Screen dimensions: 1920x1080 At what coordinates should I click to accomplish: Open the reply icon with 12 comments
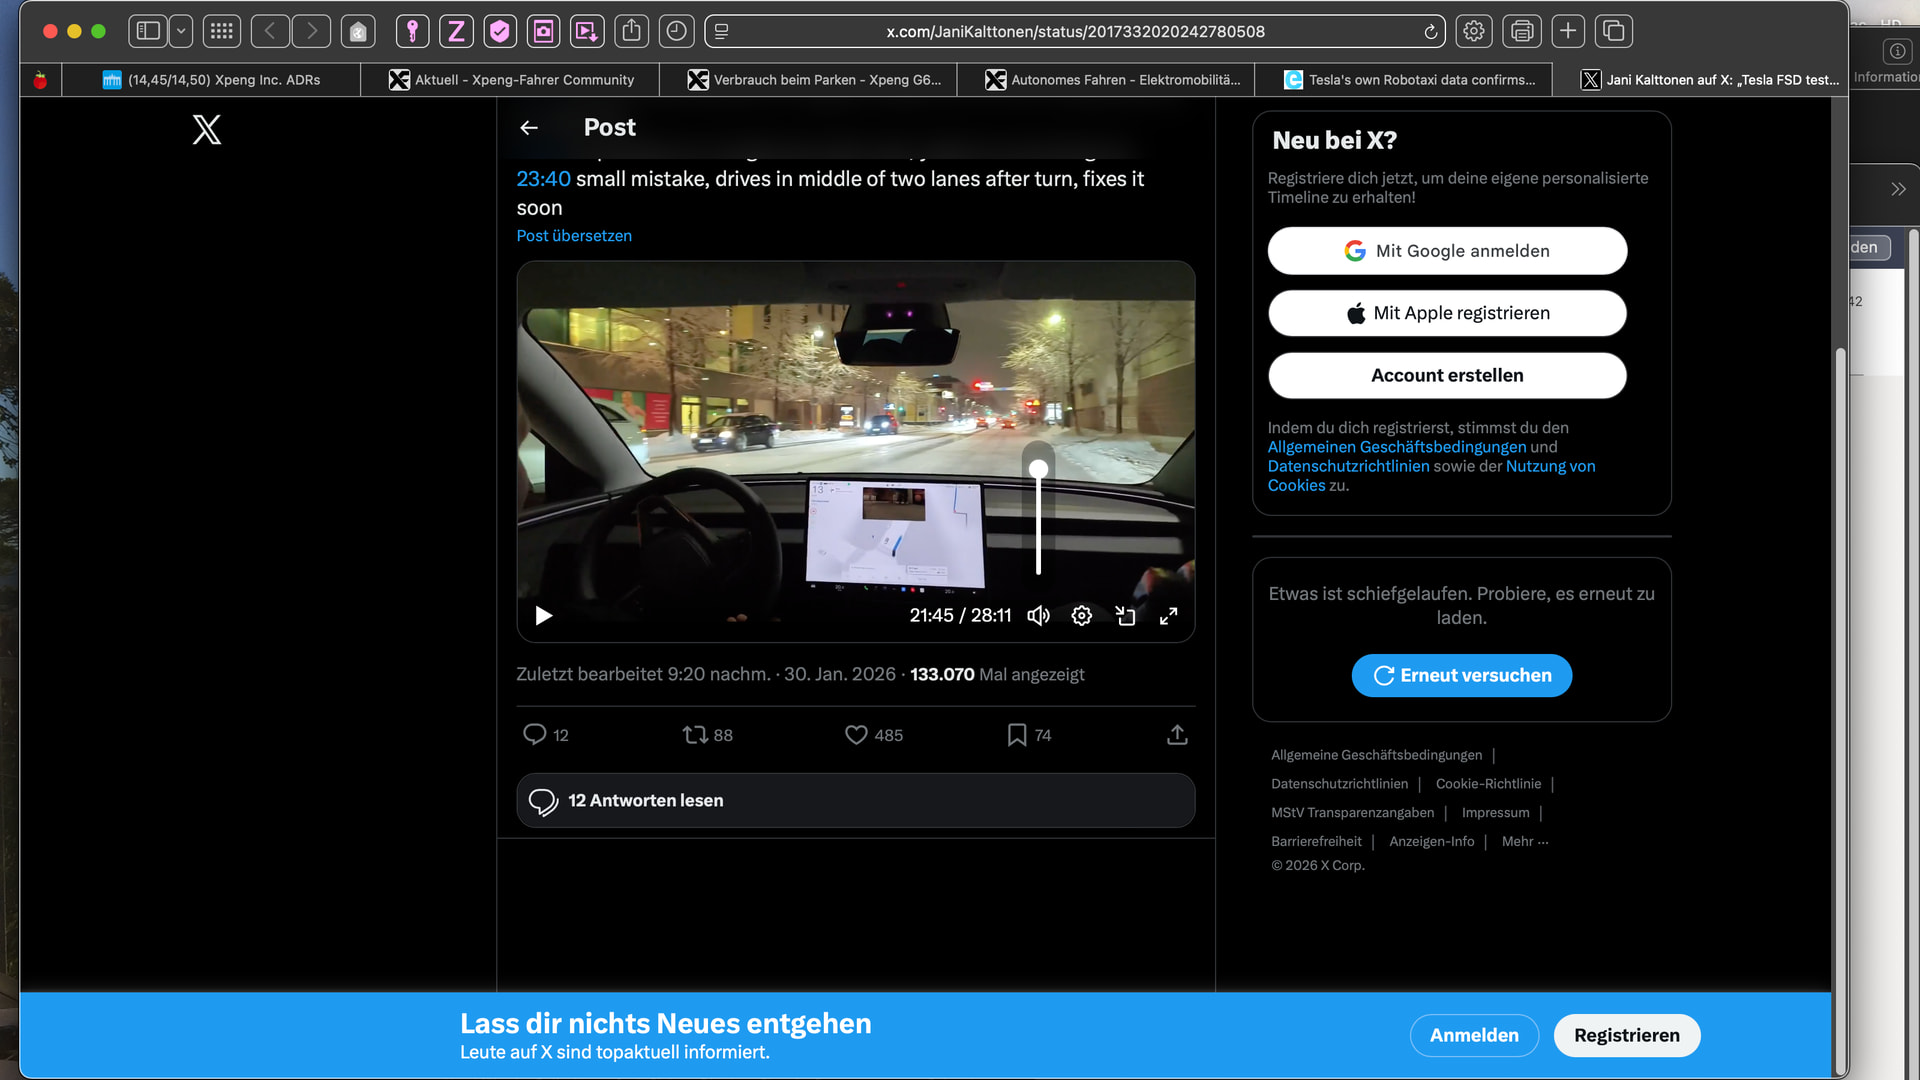click(x=535, y=735)
